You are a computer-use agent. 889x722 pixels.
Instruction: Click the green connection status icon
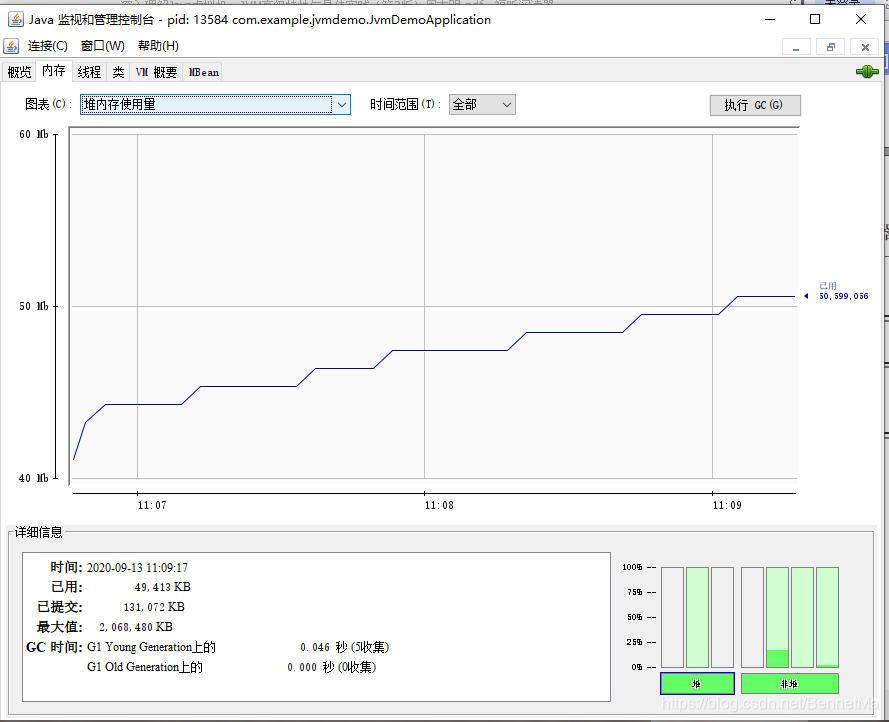click(867, 72)
